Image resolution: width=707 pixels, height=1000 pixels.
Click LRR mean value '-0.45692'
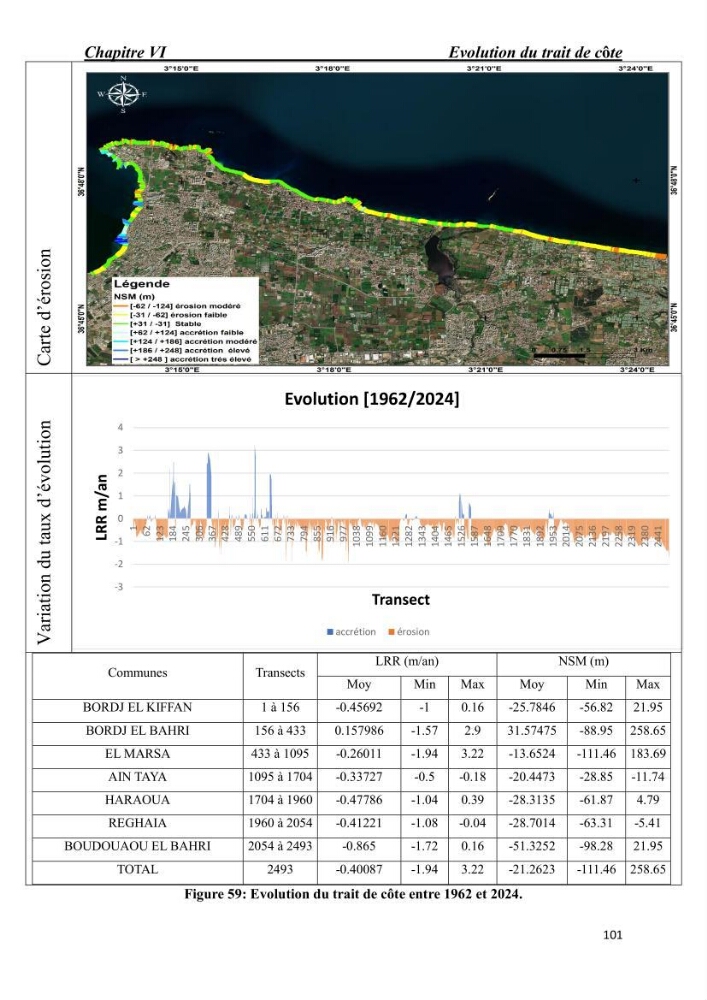coord(359,708)
